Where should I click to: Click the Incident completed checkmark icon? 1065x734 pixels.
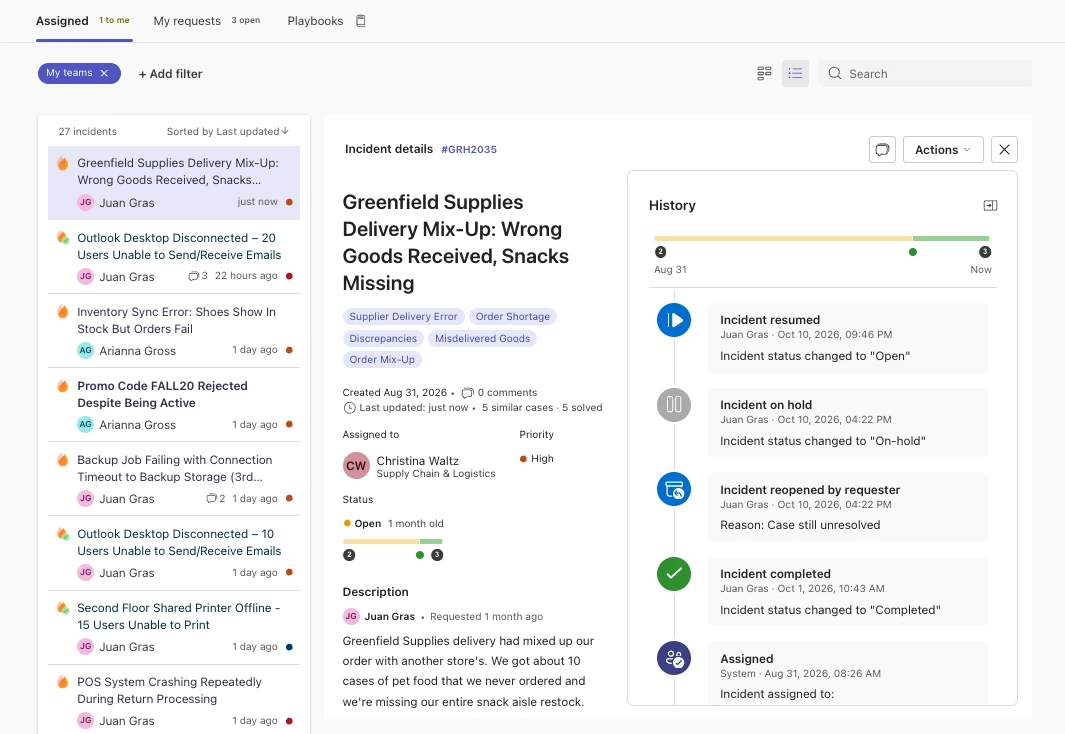pyautogui.click(x=674, y=574)
